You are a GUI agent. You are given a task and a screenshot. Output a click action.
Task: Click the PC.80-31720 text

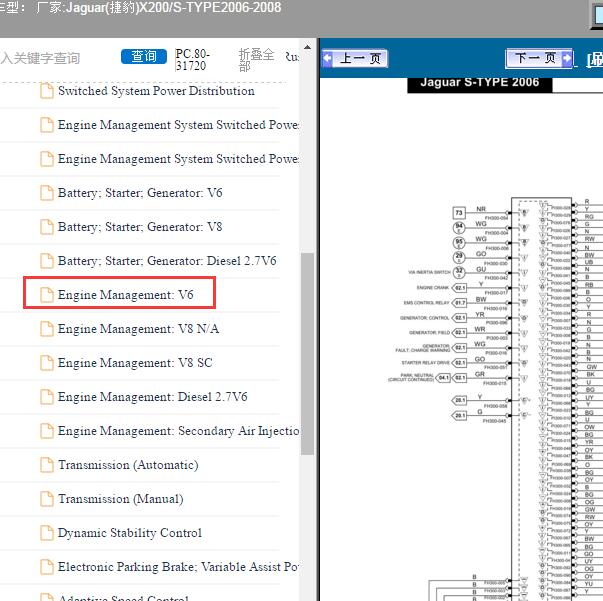click(x=192, y=60)
